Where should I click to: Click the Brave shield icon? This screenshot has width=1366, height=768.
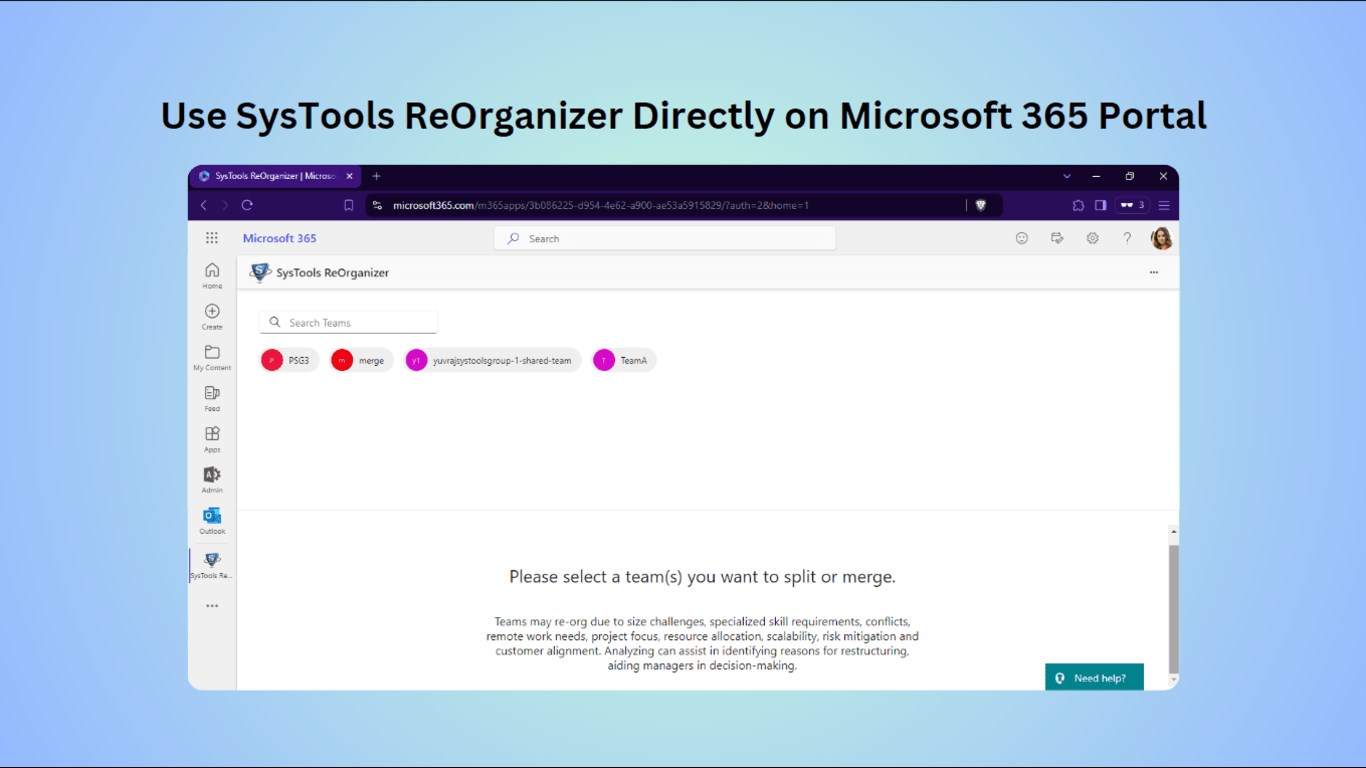tap(981, 205)
